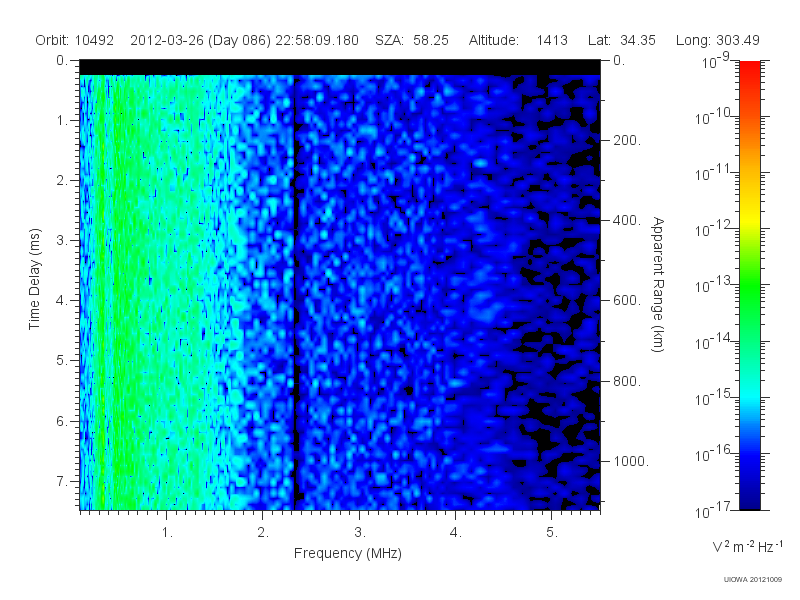This screenshot has width=800, height=600.
Task: Click the 3. tick label on frequency axis
Action: coord(360,532)
